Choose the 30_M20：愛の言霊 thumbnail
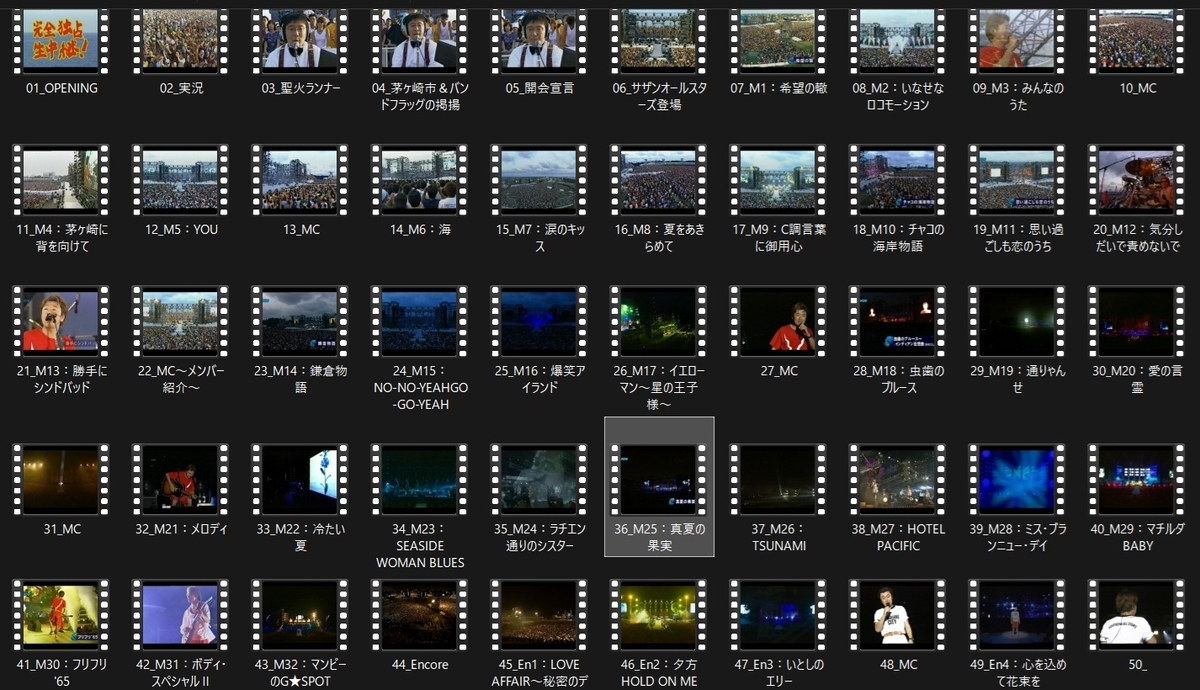 [1138, 321]
